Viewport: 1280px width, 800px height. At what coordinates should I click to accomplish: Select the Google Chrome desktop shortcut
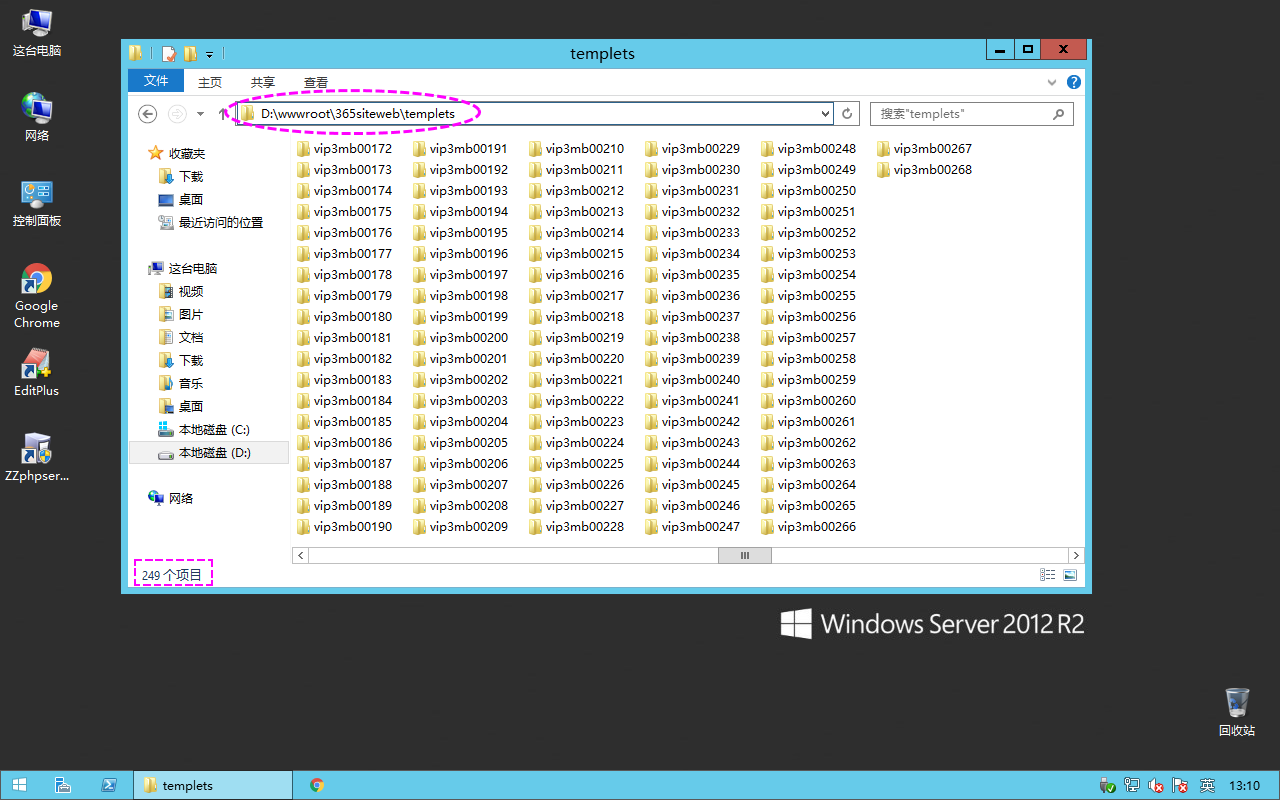[37, 296]
